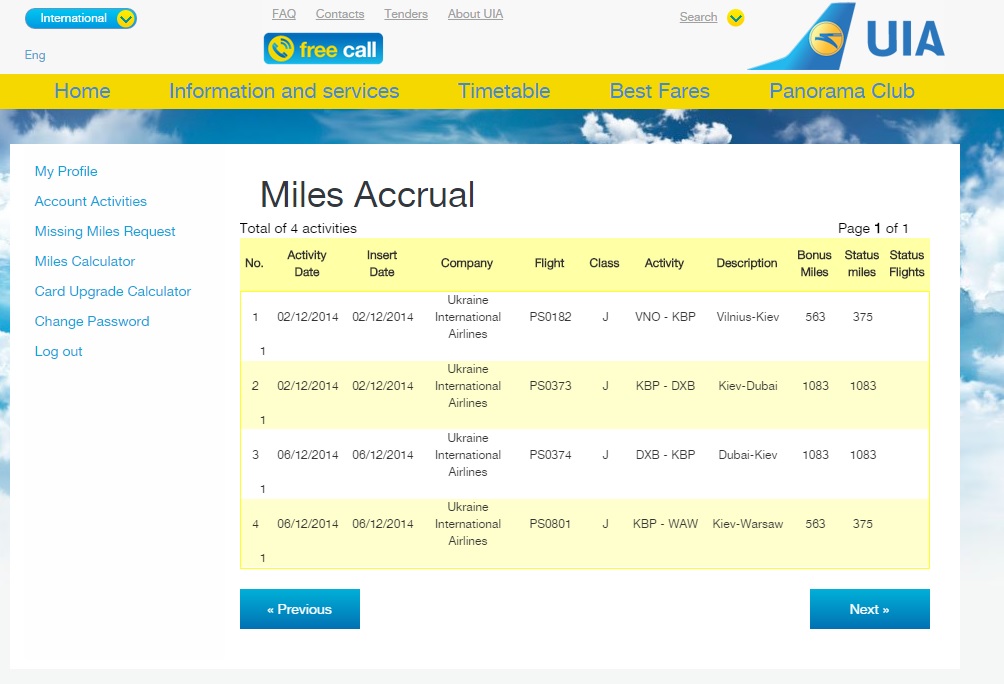The width and height of the screenshot is (1004, 684).
Task: Select the Eng language option
Action: tap(35, 55)
